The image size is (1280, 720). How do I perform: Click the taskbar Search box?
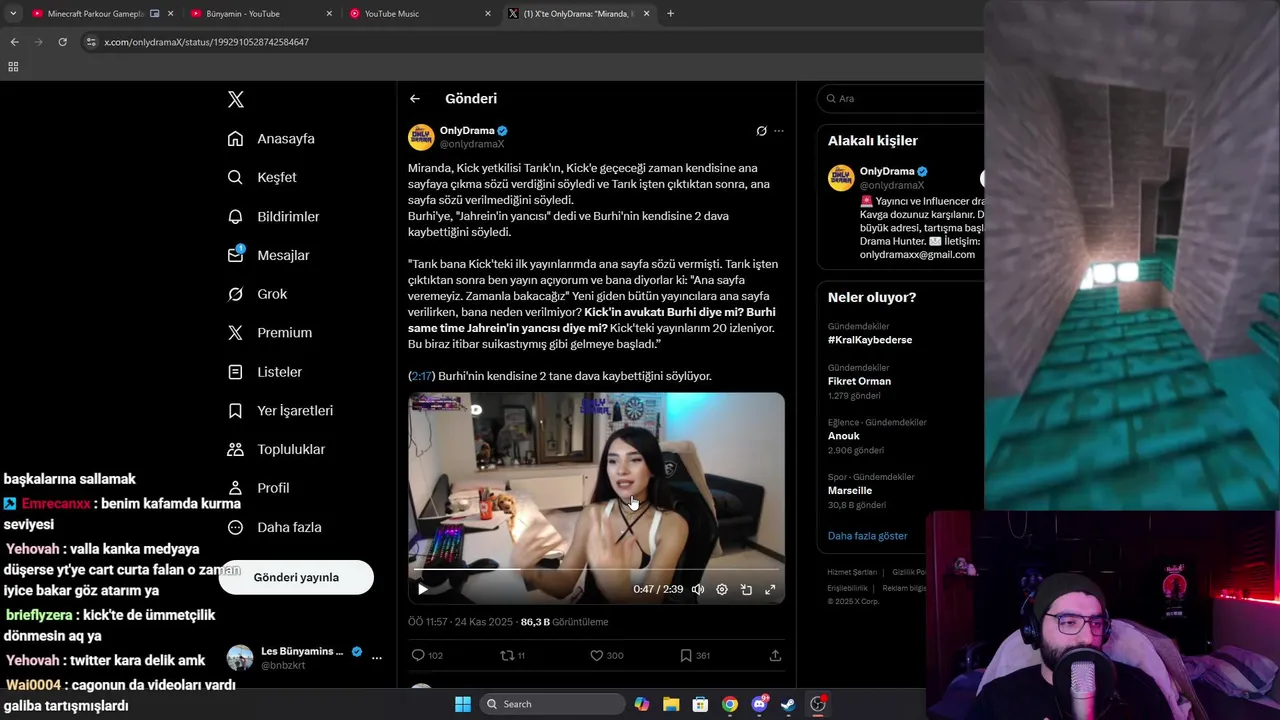pyautogui.click(x=552, y=704)
